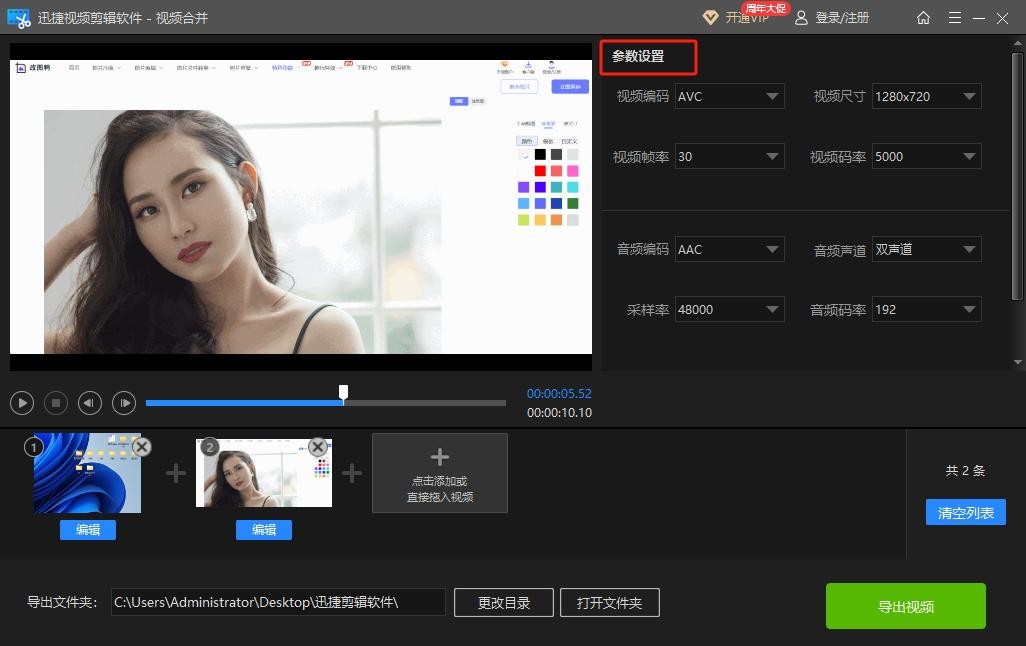Expand the 视频帧率 dropdown
Image resolution: width=1026 pixels, height=646 pixels.
click(729, 156)
